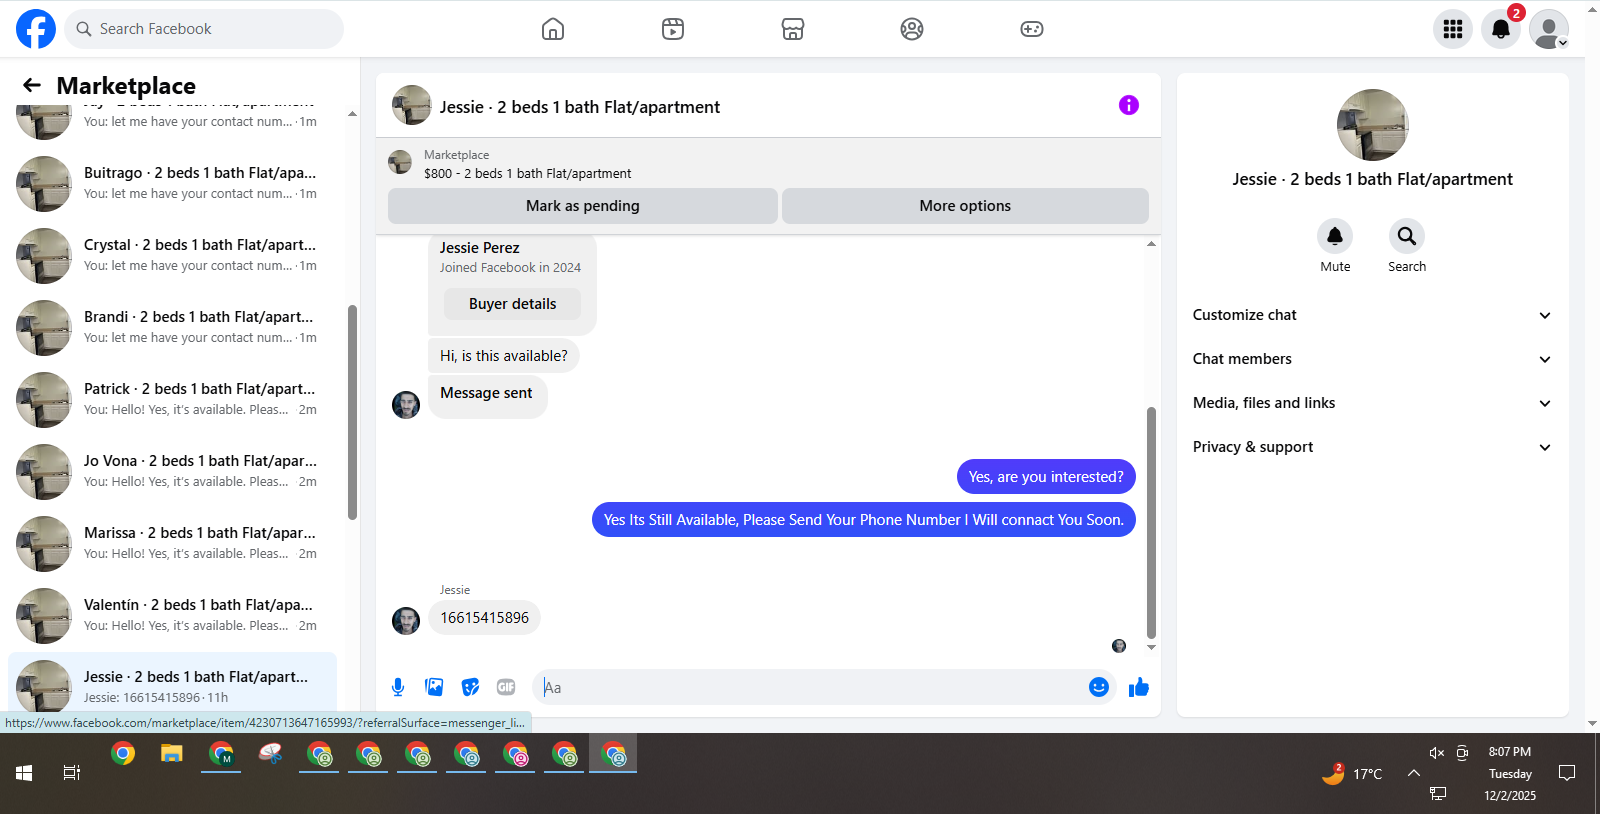The height and width of the screenshot is (814, 1600).
Task: Click the 'Hi, is this available?' message
Action: pyautogui.click(x=504, y=356)
